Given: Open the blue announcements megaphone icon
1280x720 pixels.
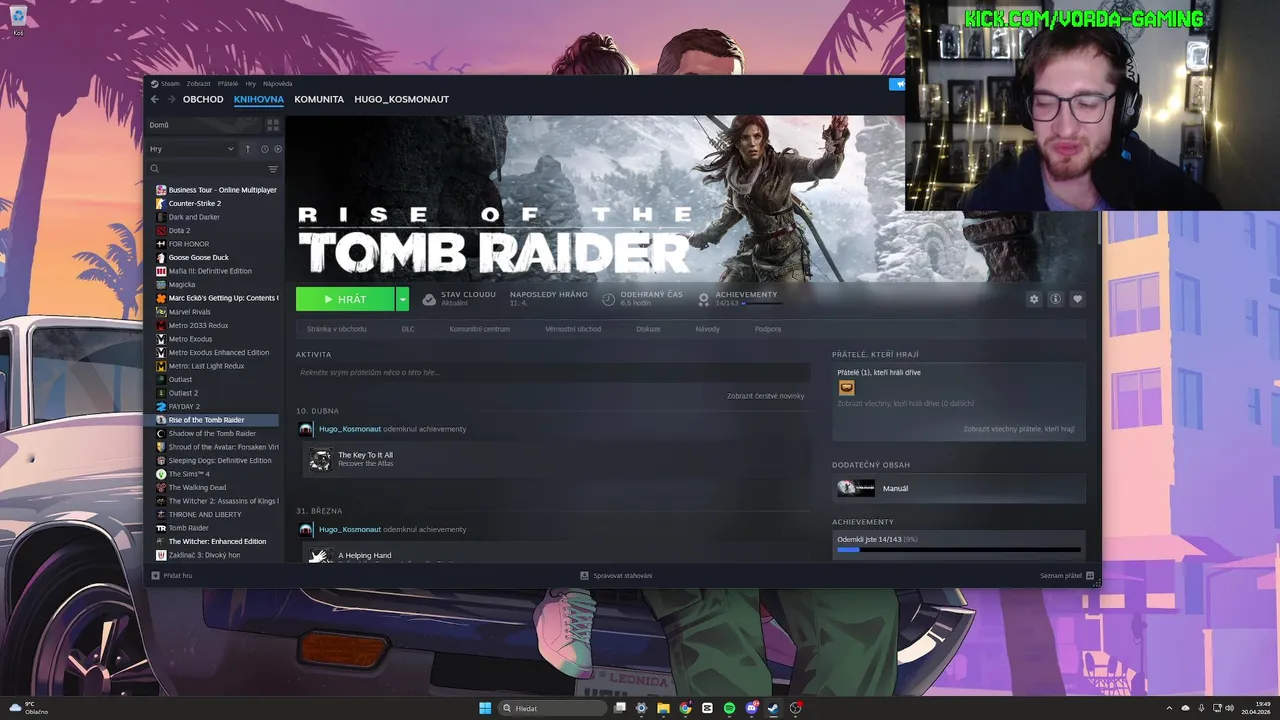Looking at the screenshot, I should point(896,84).
